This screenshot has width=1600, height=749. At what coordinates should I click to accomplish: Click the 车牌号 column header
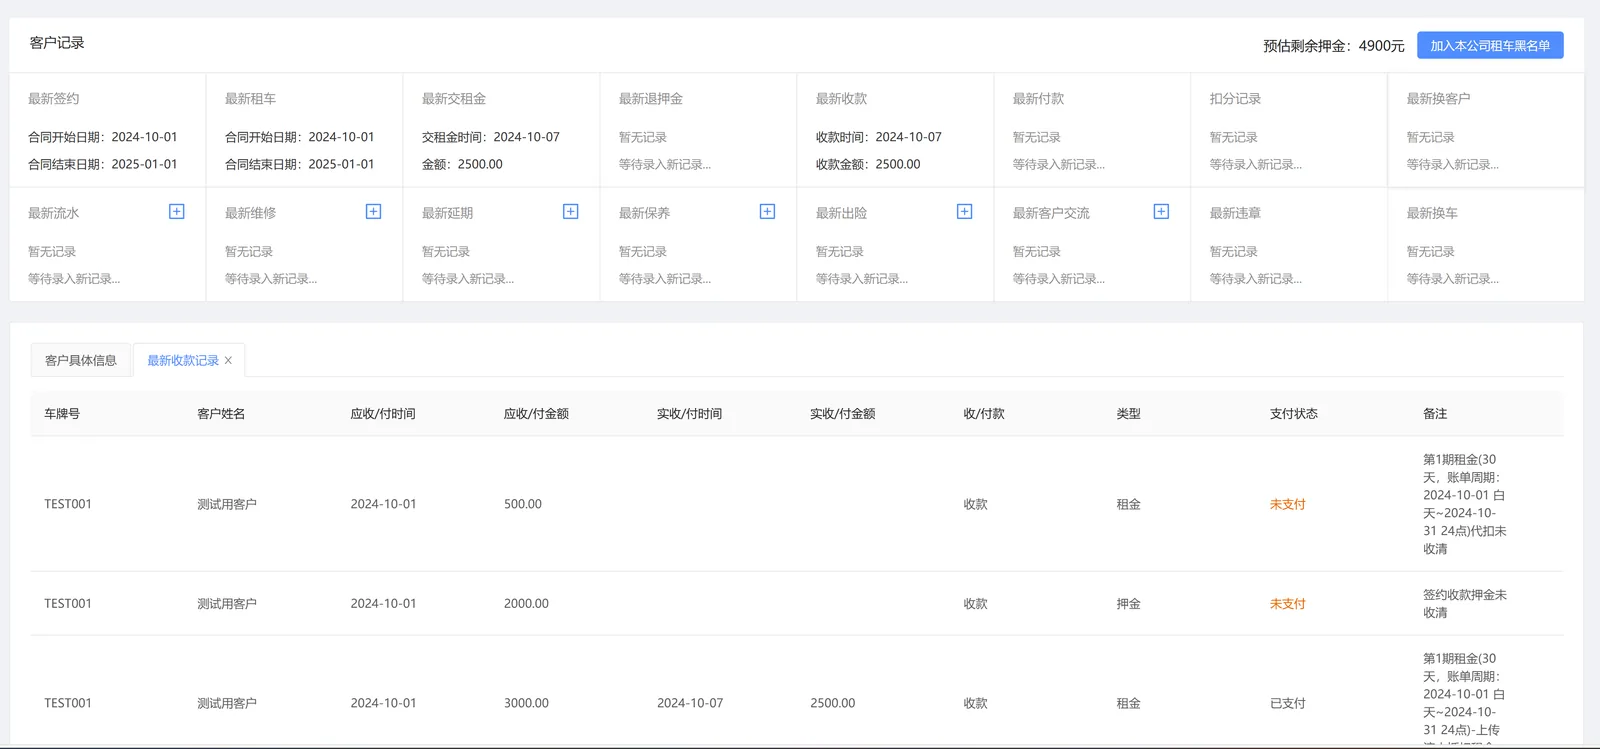click(x=62, y=414)
